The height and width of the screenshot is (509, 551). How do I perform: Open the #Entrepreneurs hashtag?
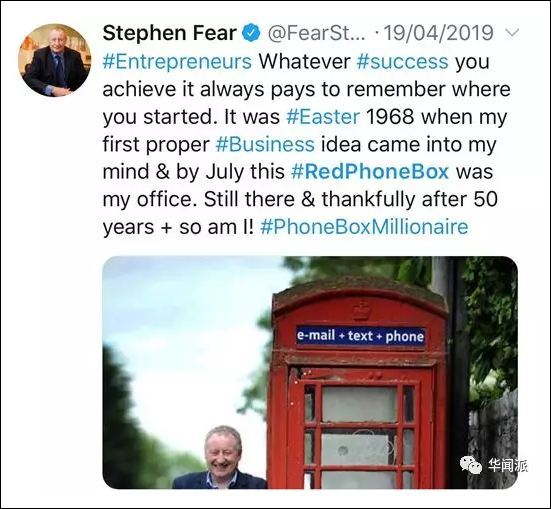tap(177, 62)
